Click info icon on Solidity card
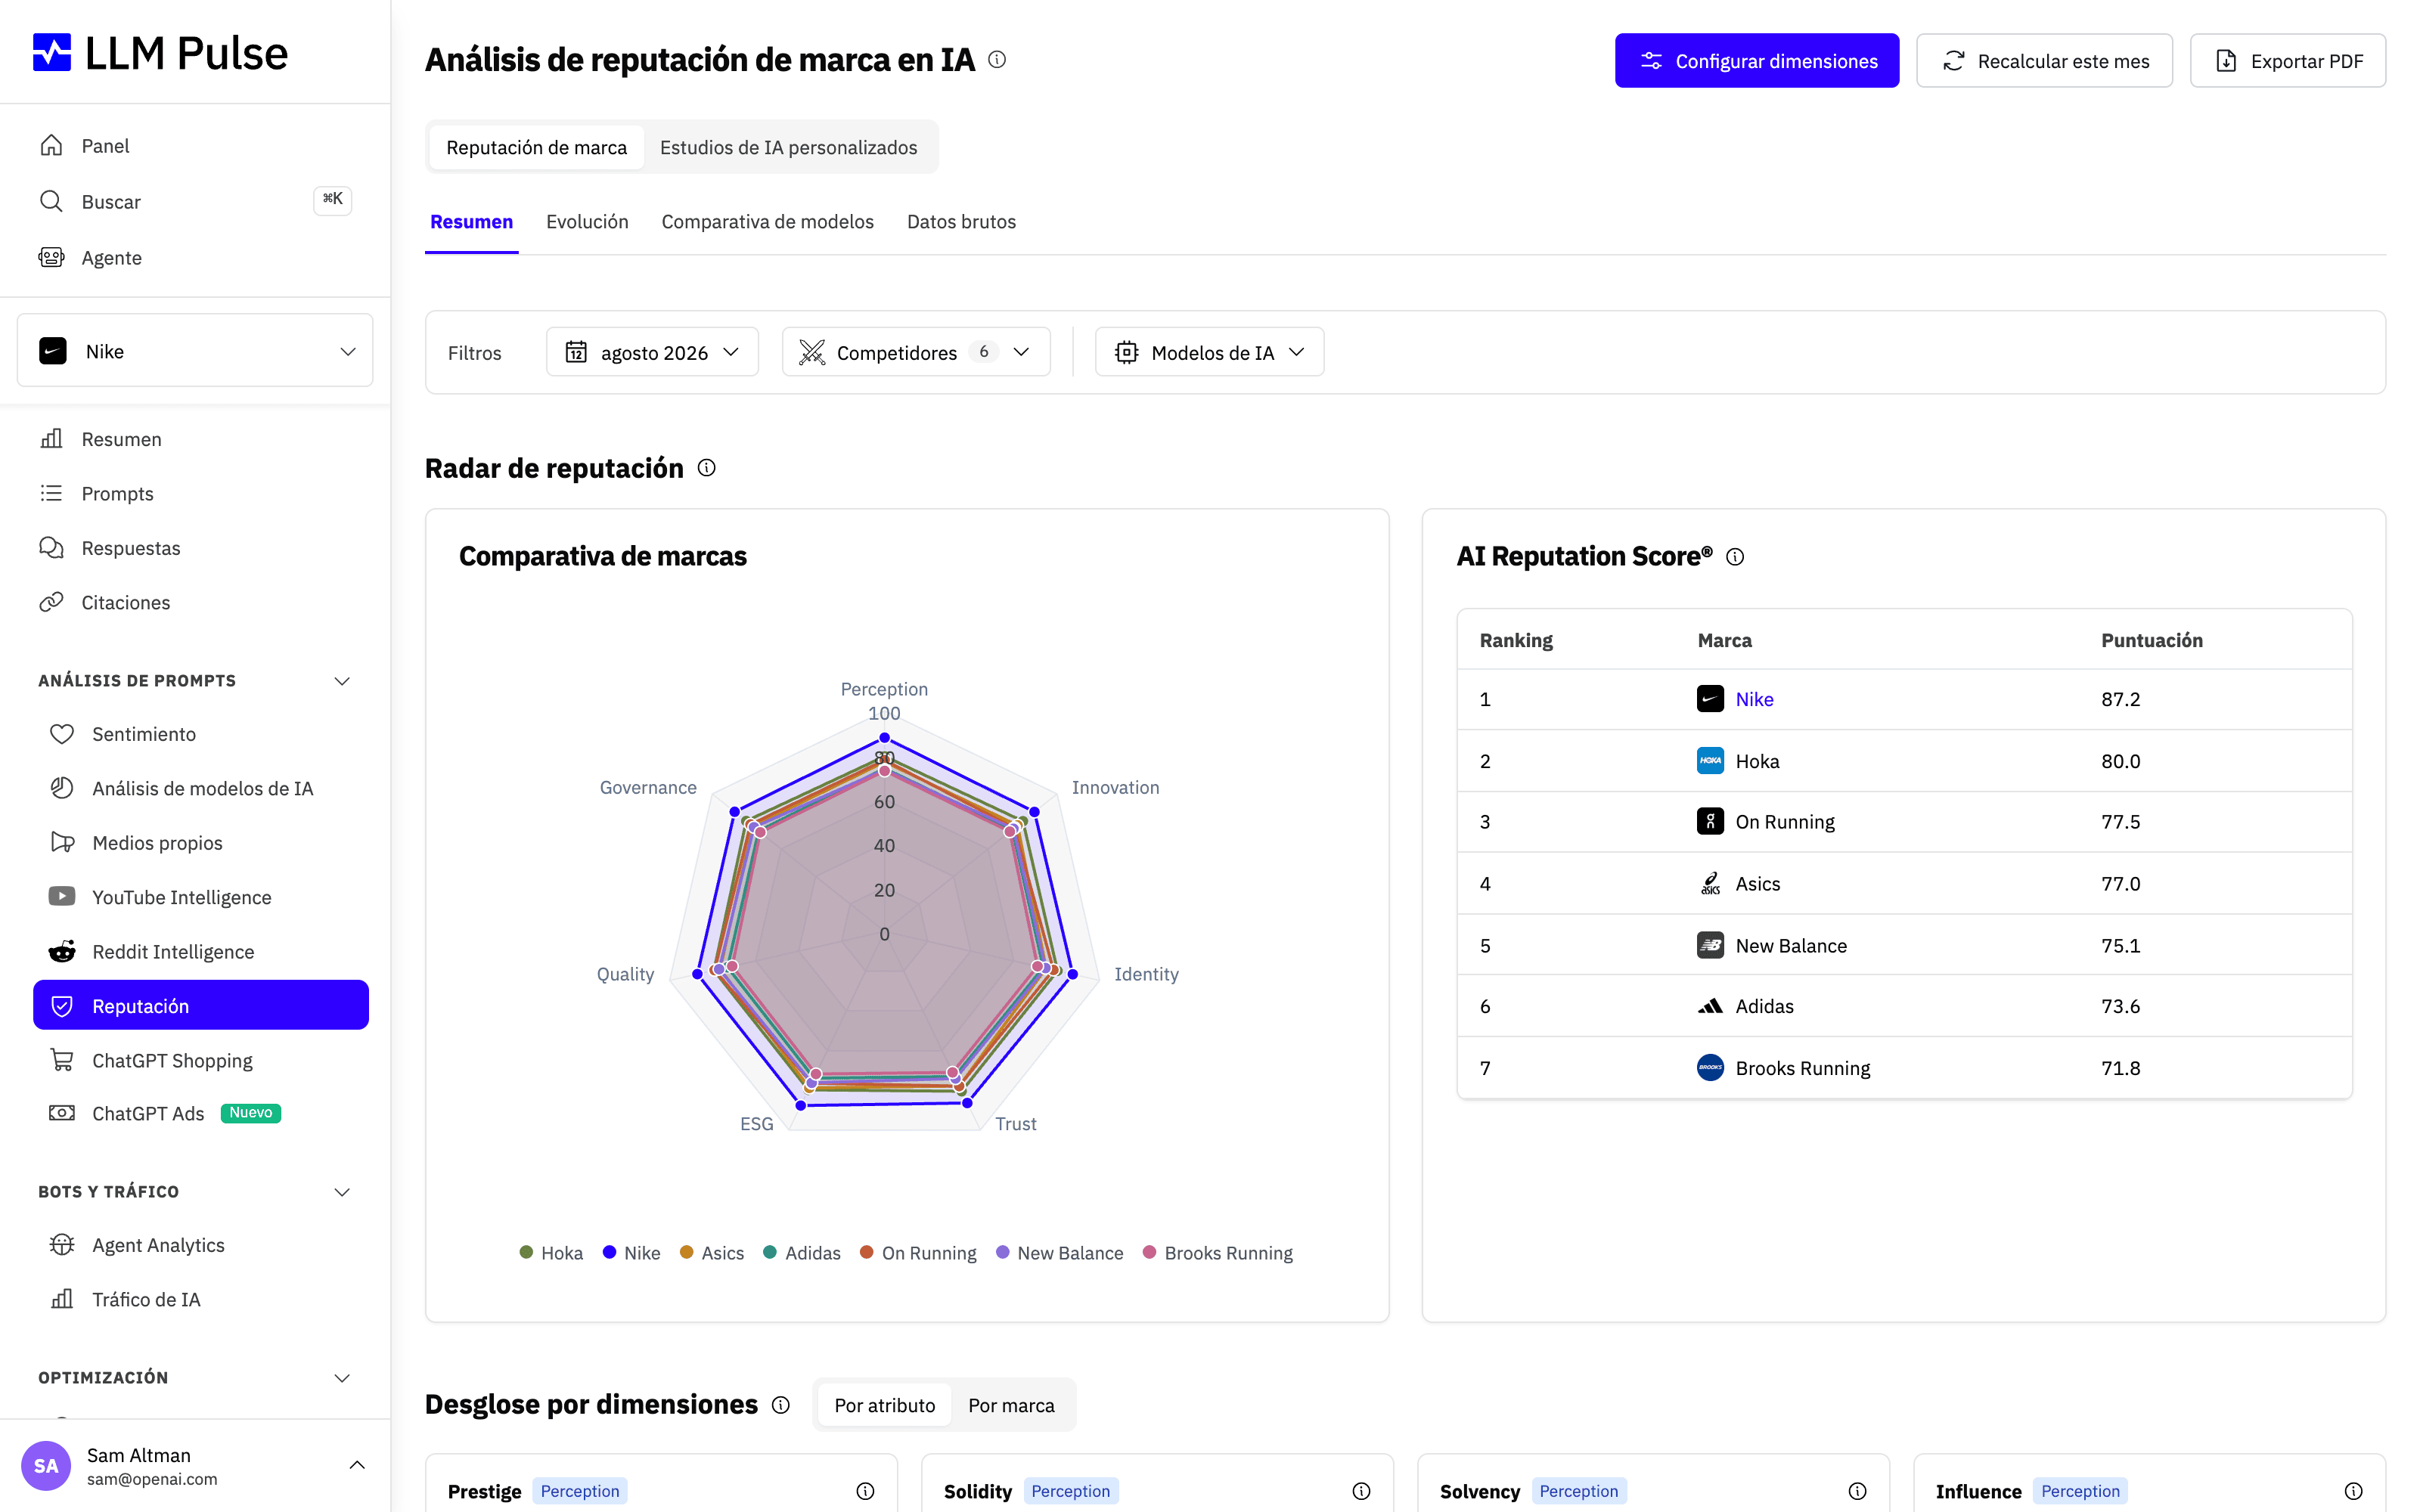The image size is (2420, 1512). [1362, 1491]
